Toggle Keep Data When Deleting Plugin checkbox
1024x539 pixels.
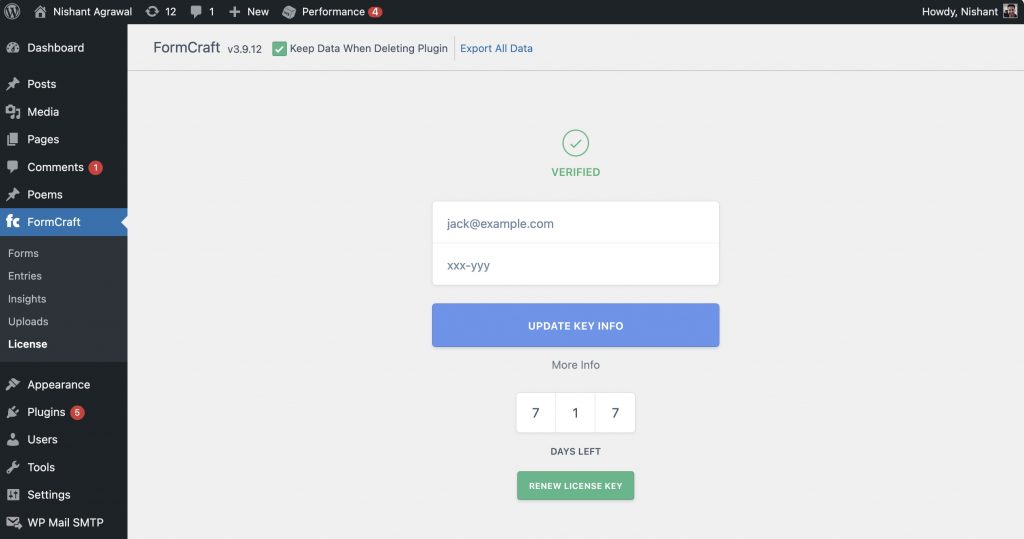[279, 49]
